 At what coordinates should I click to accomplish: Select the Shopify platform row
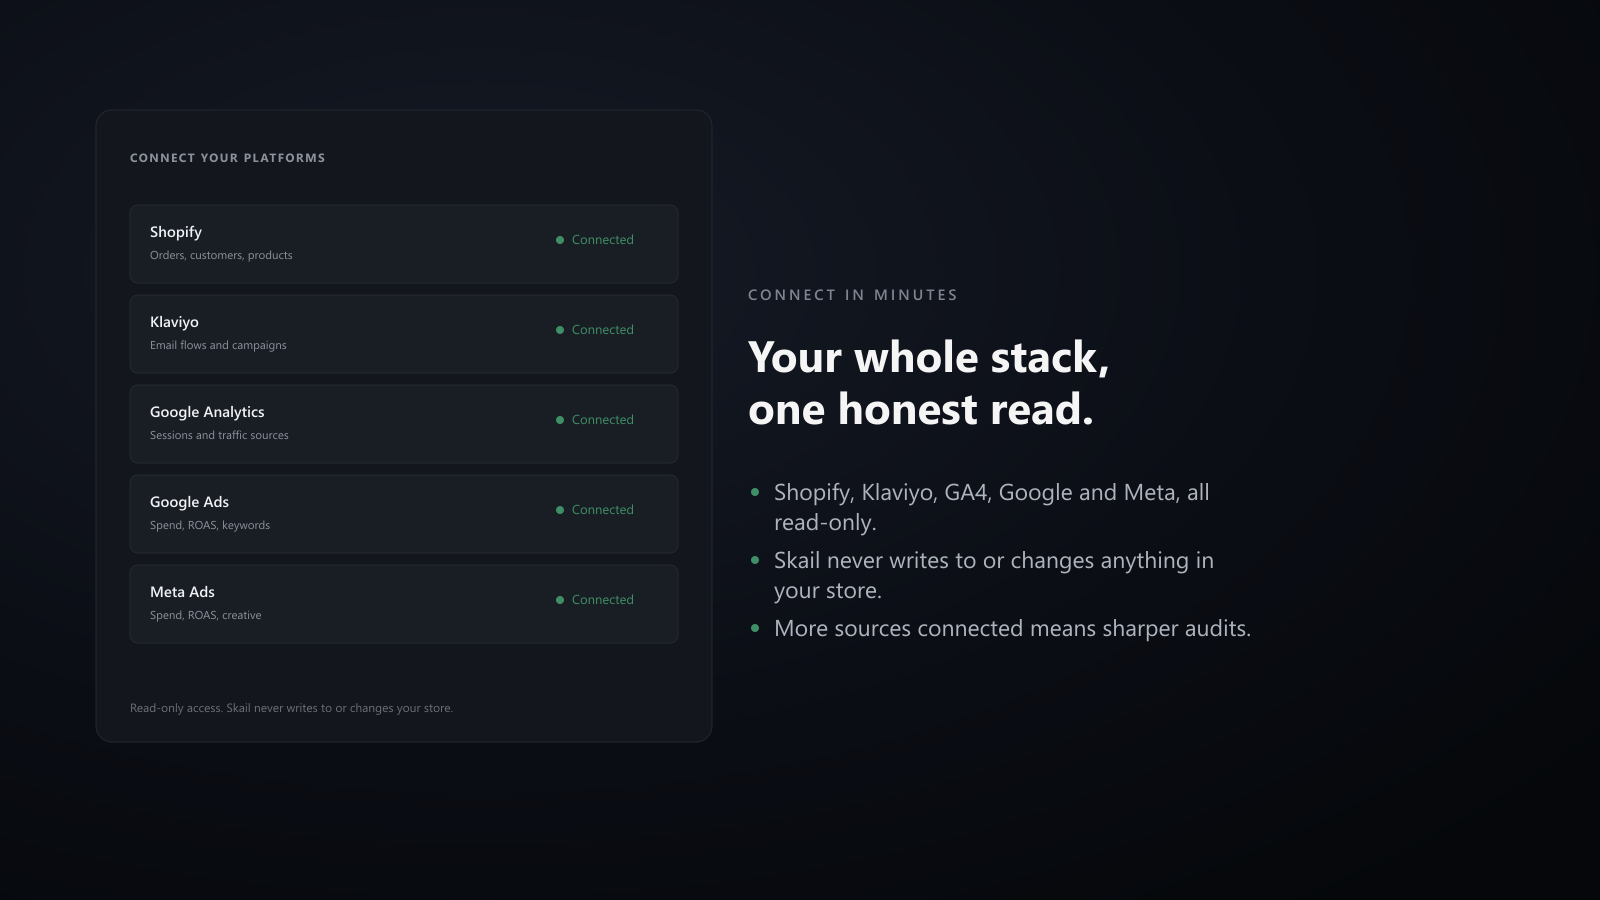coord(404,244)
